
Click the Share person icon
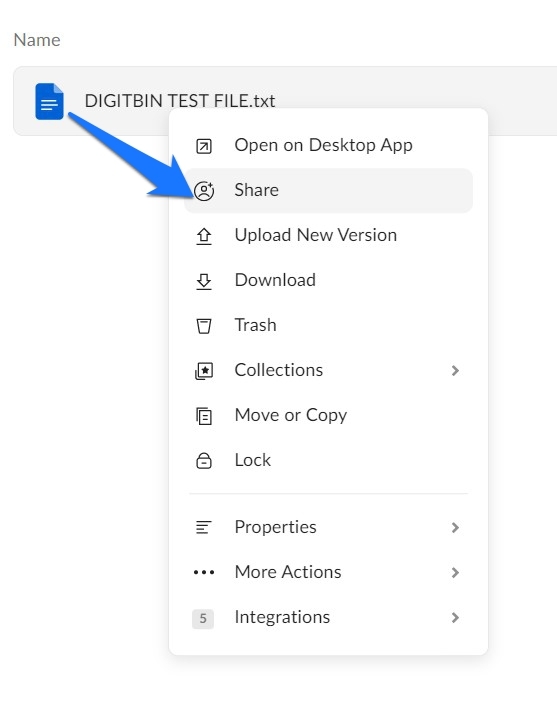coord(204,191)
